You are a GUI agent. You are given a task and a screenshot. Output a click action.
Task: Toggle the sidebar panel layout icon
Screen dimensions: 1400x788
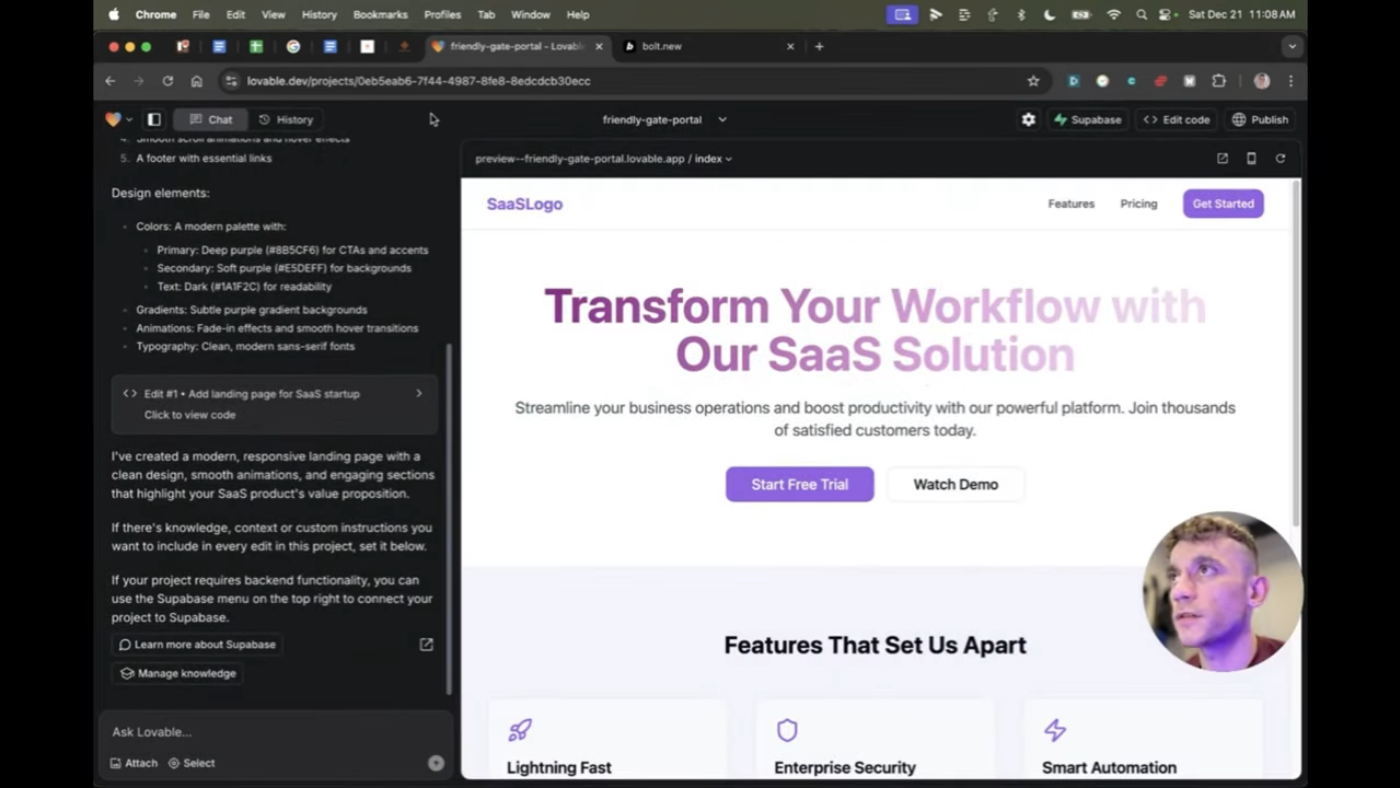[x=154, y=119]
